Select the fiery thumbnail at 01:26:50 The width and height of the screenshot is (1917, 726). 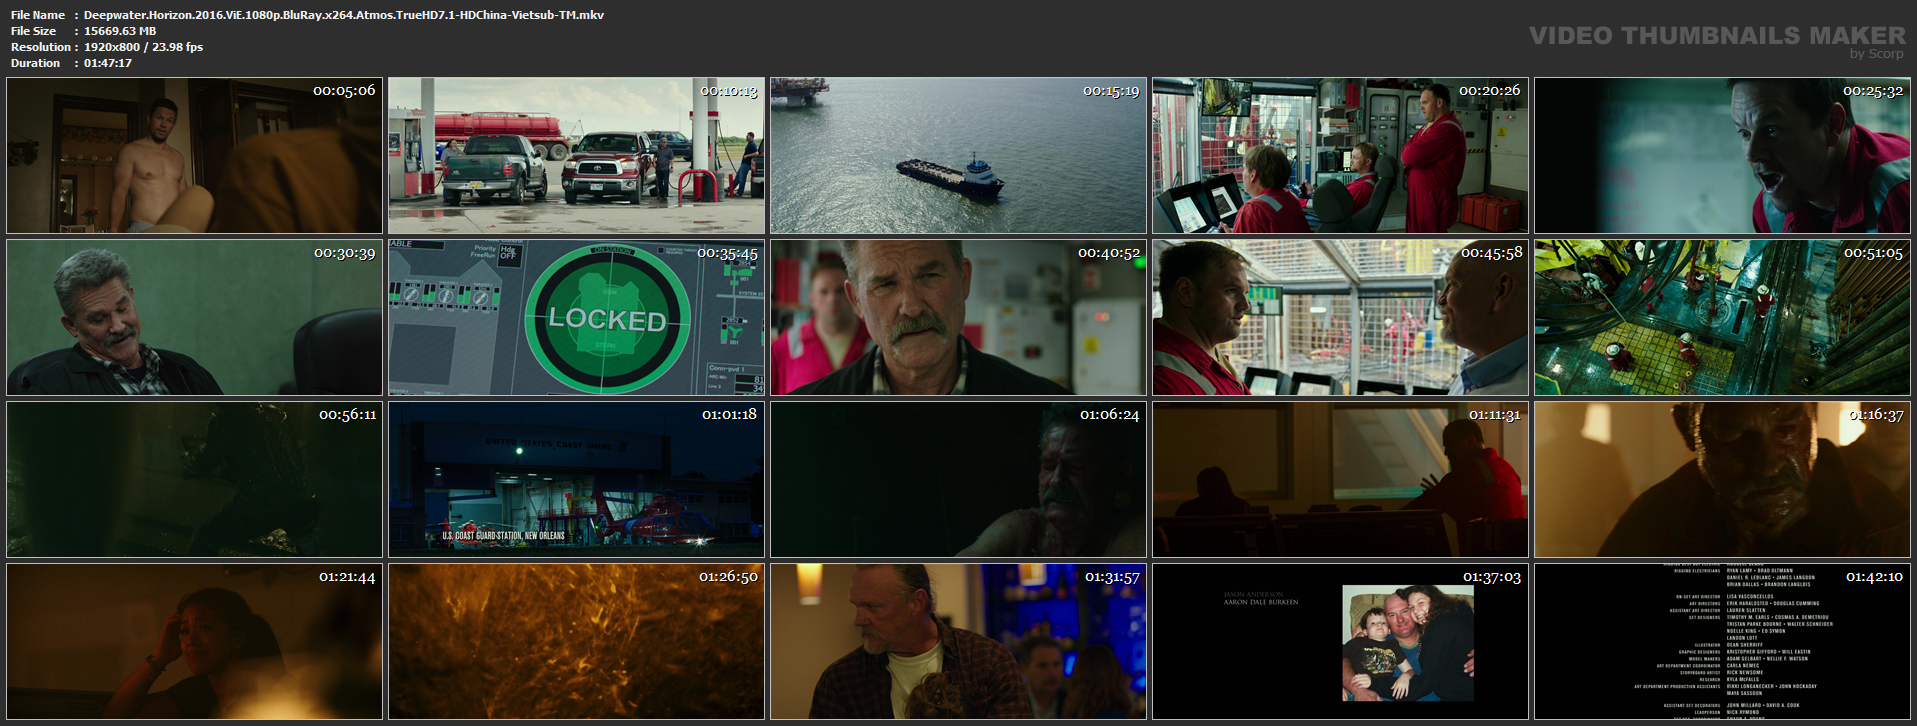click(x=576, y=641)
